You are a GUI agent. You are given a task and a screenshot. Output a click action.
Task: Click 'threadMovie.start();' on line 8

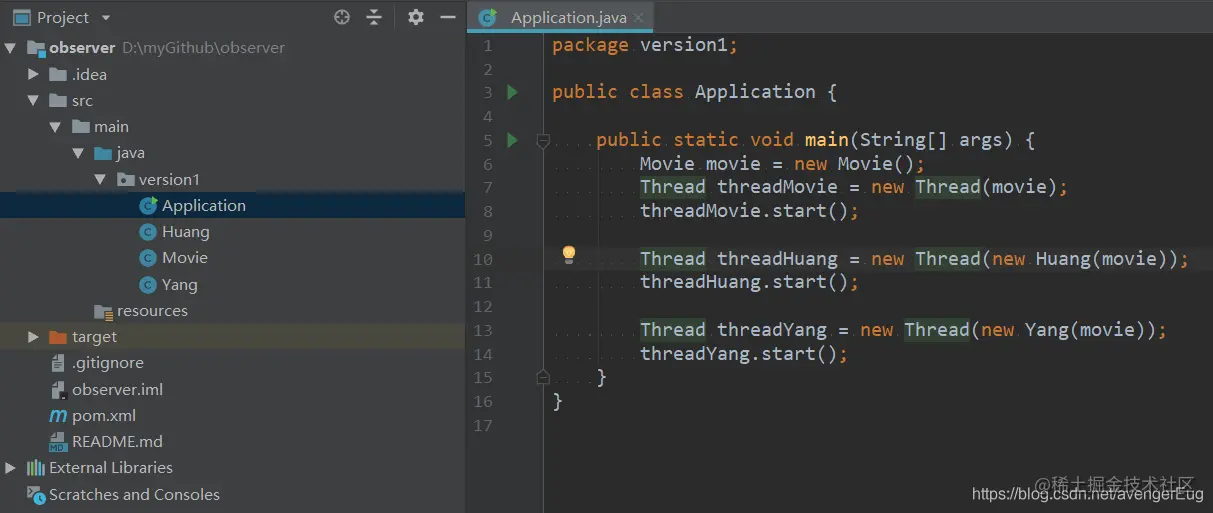750,211
